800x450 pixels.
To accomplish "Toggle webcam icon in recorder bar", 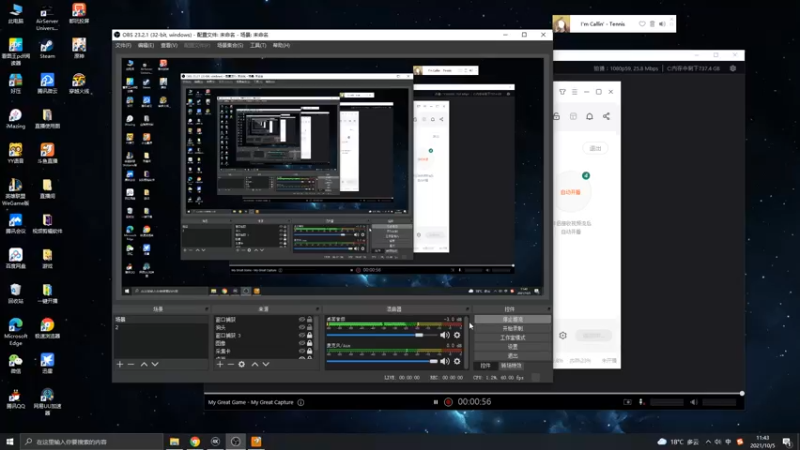I will tap(628, 402).
